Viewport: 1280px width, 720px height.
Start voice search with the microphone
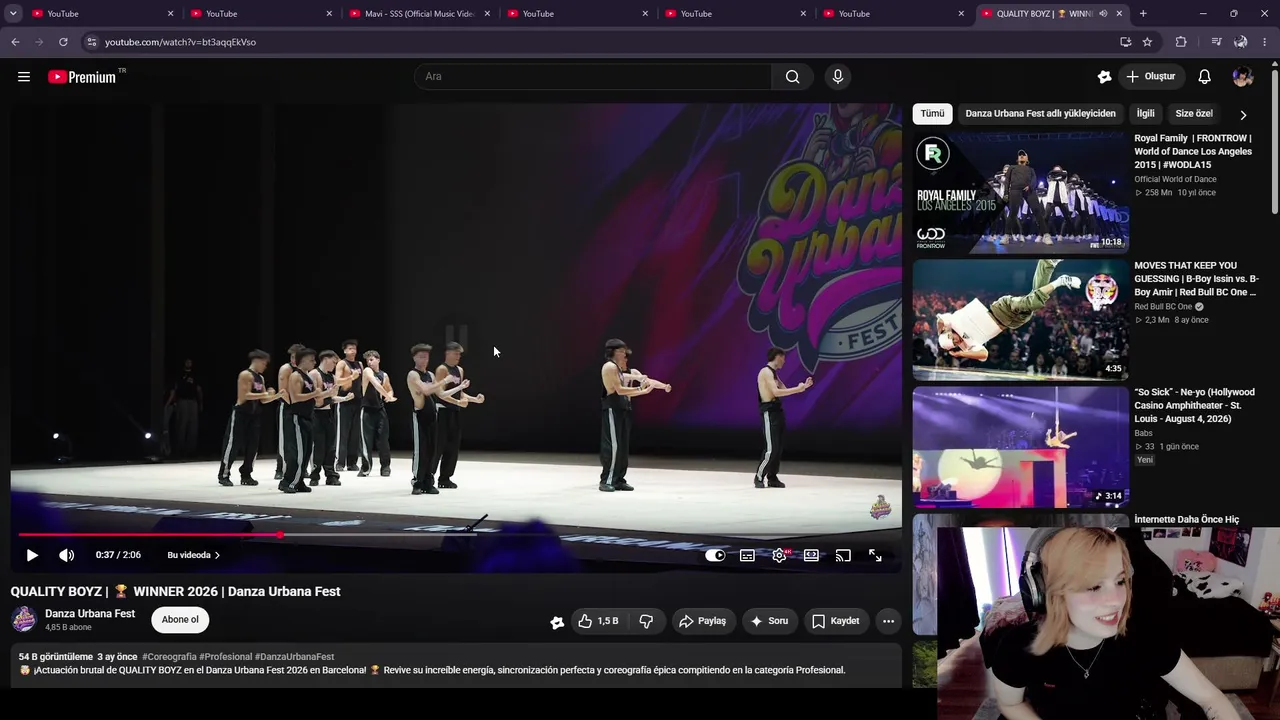838,77
